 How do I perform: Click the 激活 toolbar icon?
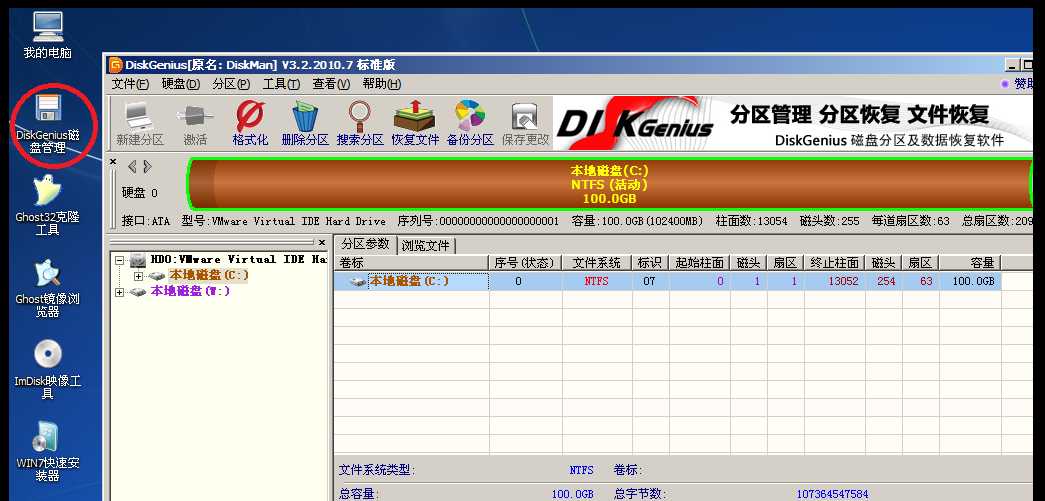point(195,124)
